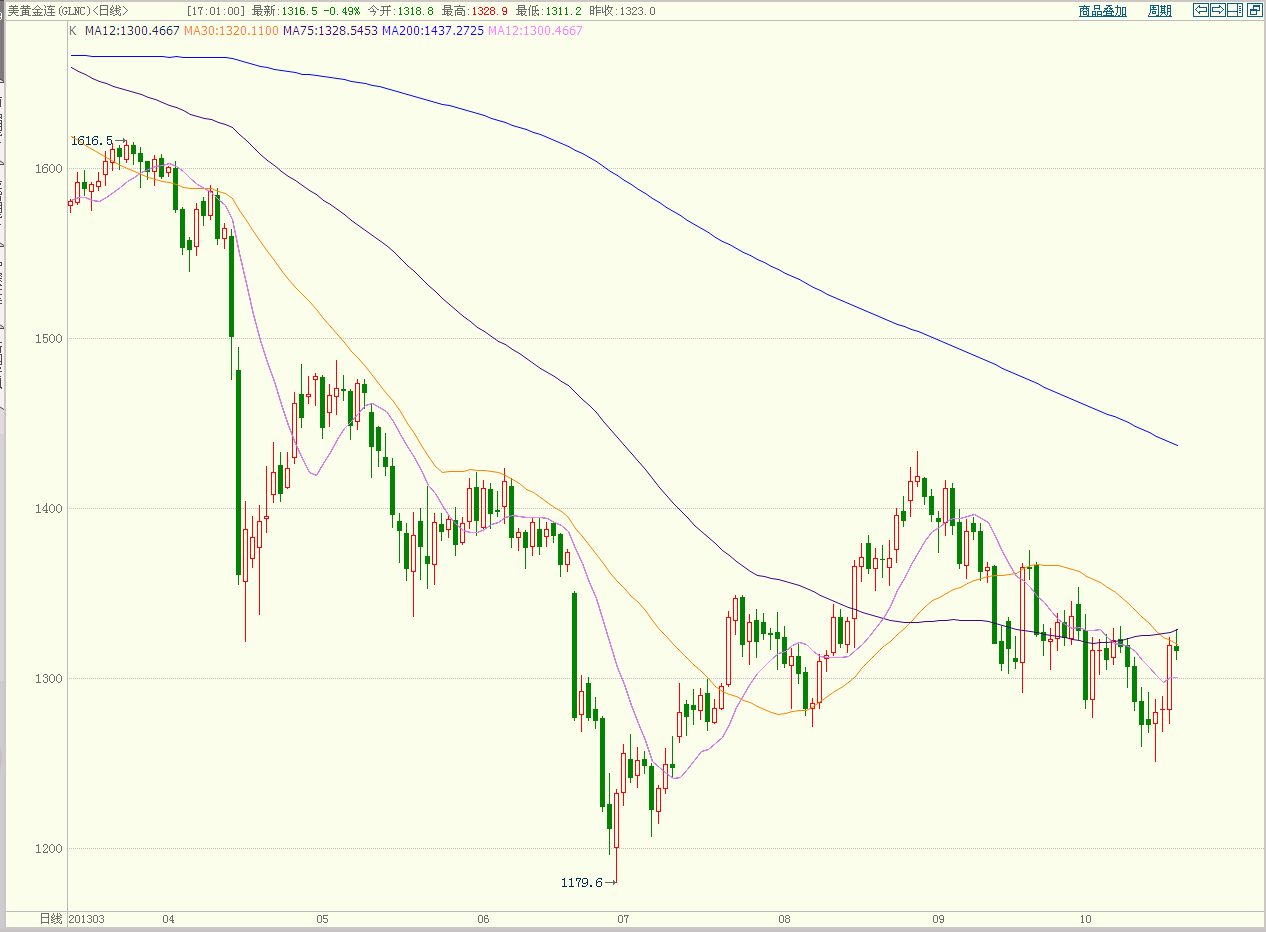
Task: Click the 1500 price axis label
Action: click(x=49, y=339)
